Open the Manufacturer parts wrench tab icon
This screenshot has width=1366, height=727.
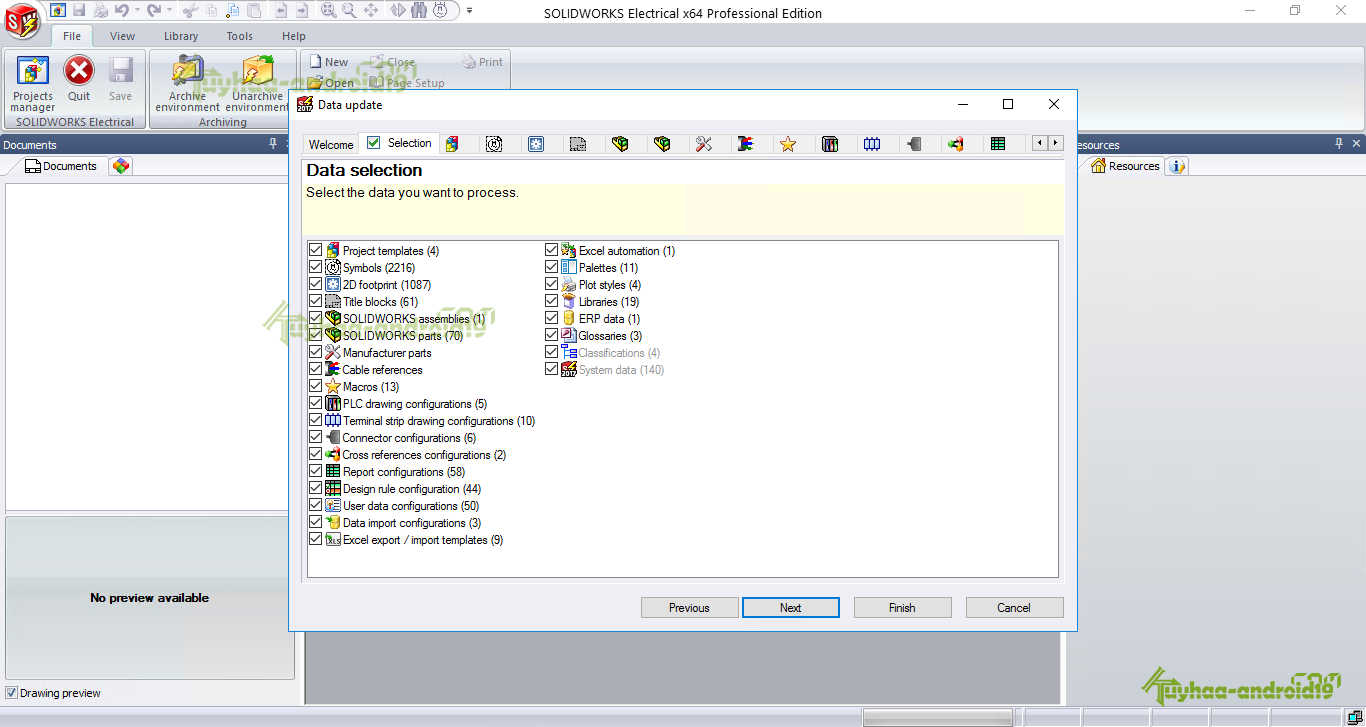pos(704,144)
